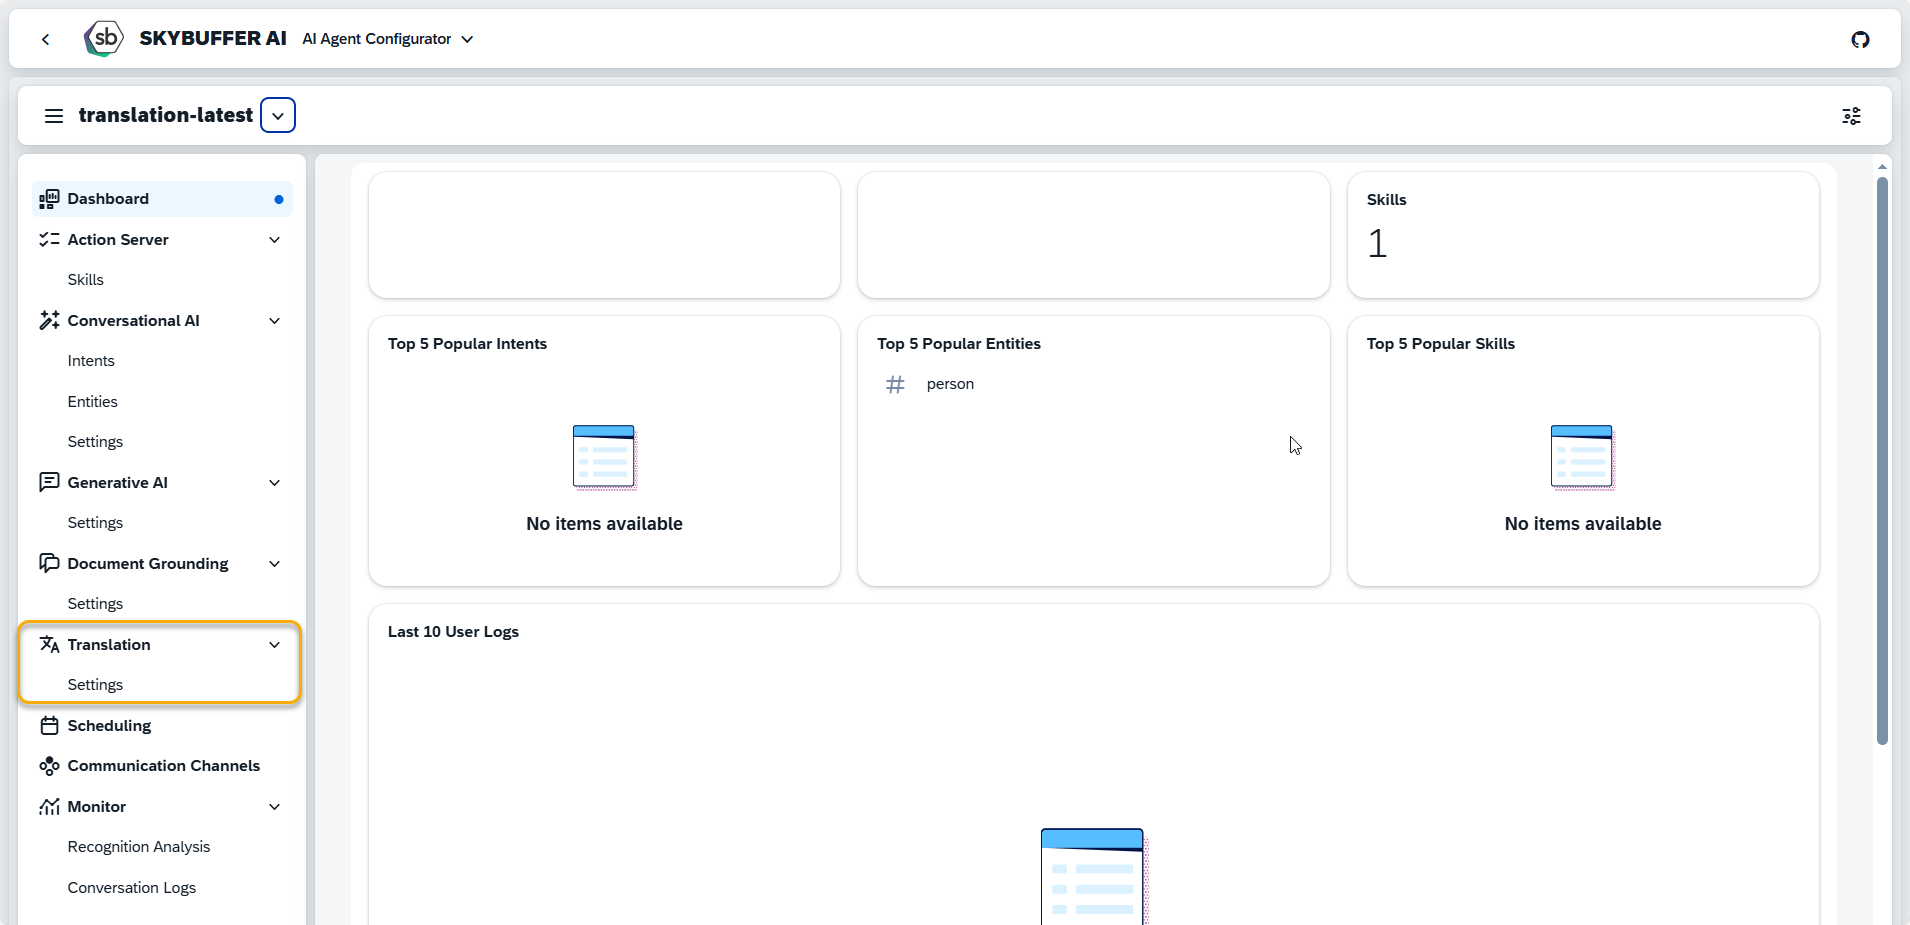This screenshot has width=1910, height=925.
Task: Open Conversation Logs page
Action: (x=131, y=888)
